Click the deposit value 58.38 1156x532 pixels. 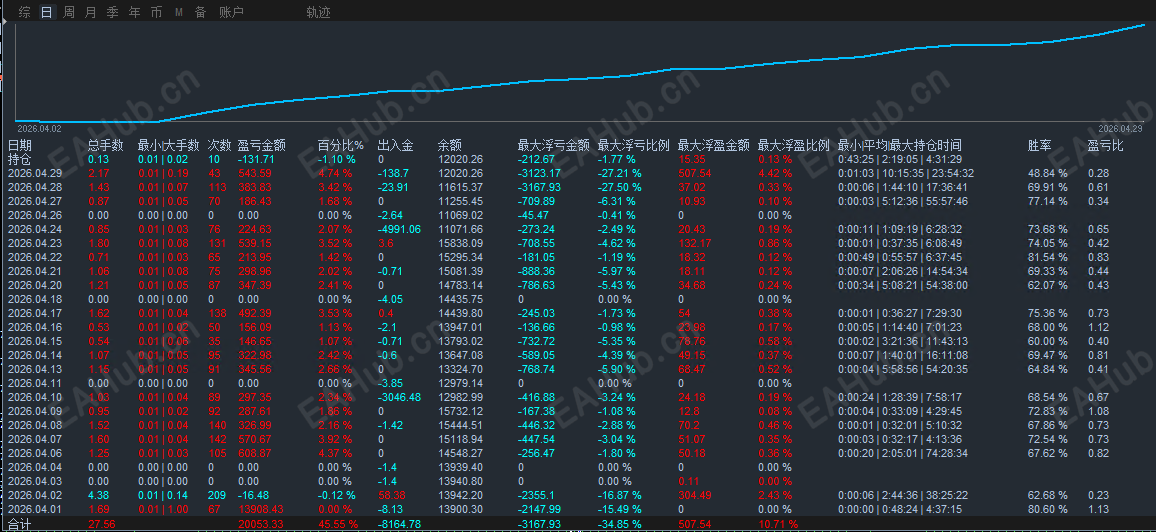(391, 495)
